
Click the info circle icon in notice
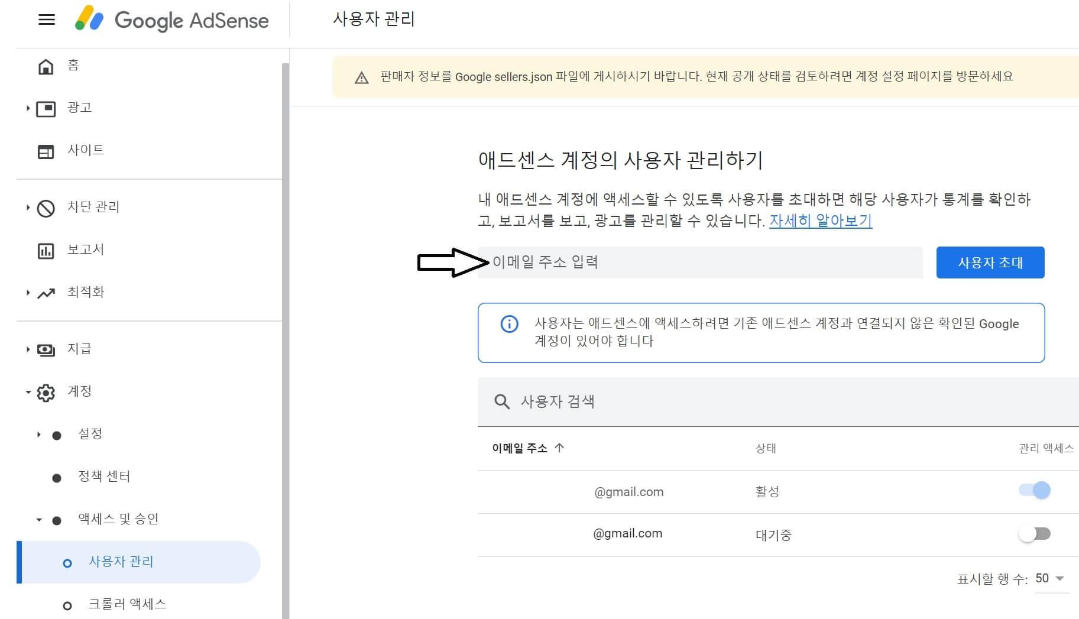tap(509, 324)
